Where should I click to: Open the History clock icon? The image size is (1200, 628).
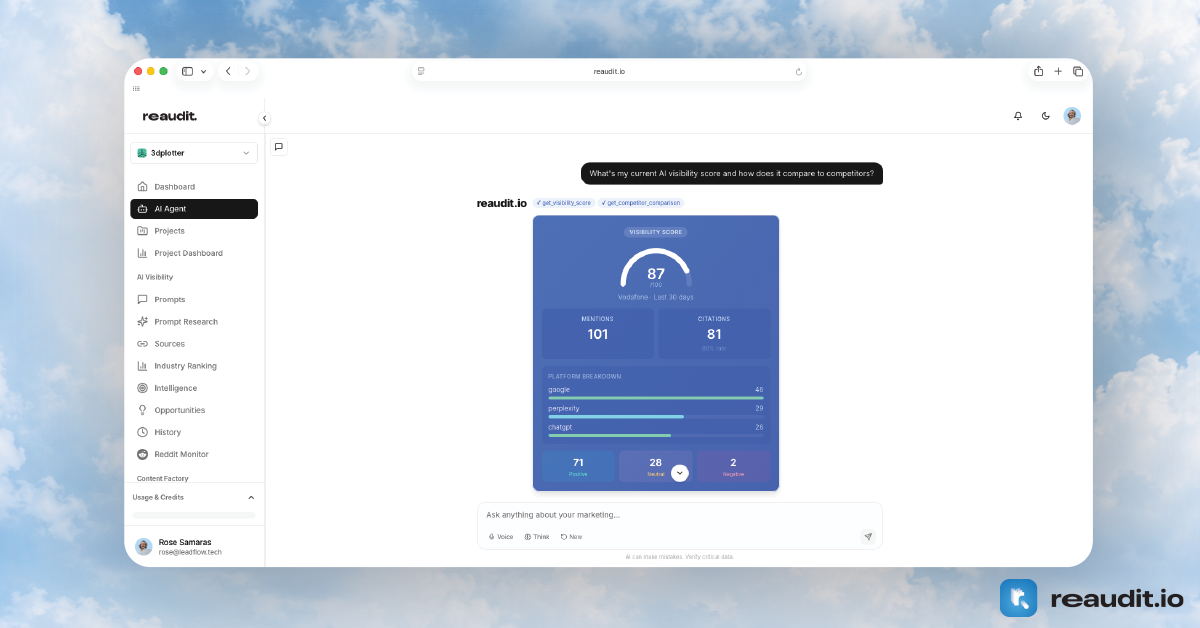(x=142, y=432)
